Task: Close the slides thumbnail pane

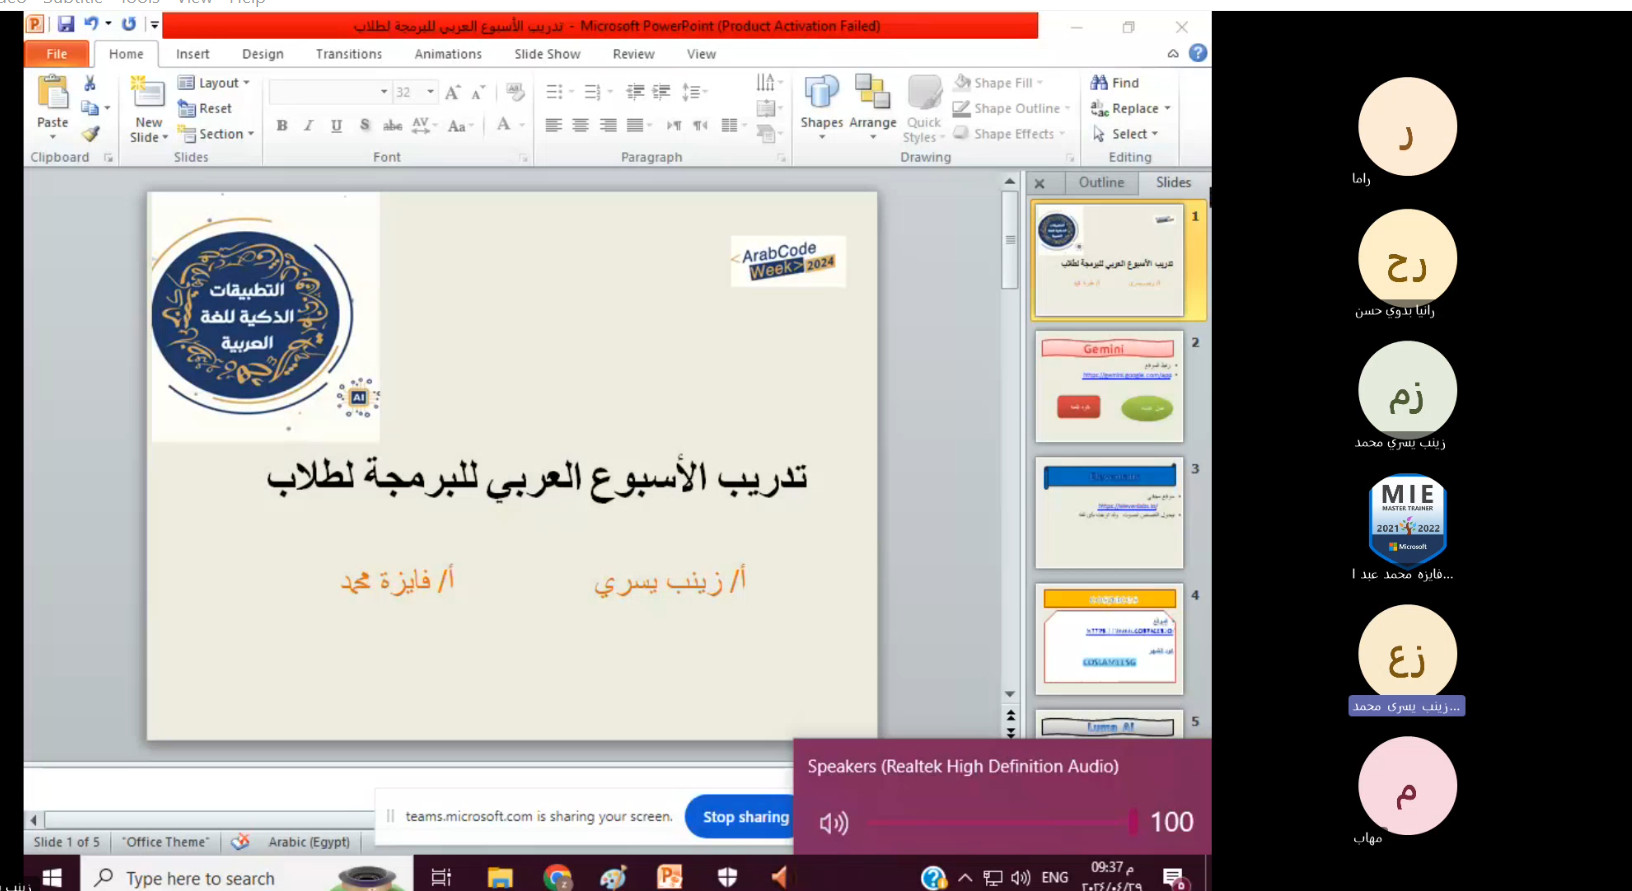Action: pyautogui.click(x=1040, y=183)
